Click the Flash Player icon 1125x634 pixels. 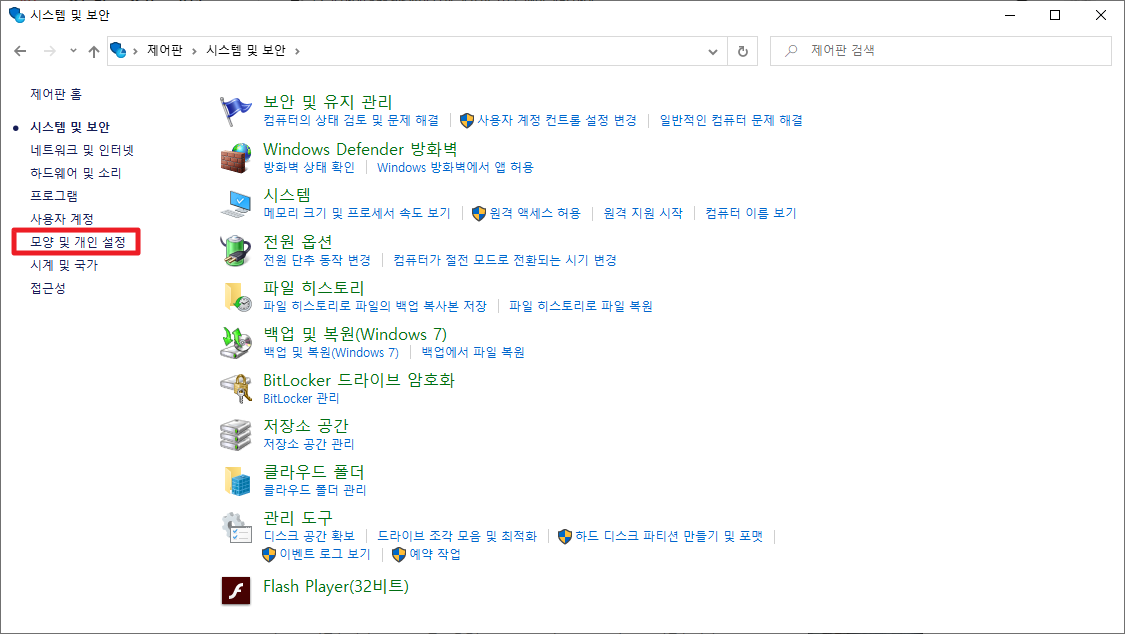pyautogui.click(x=235, y=590)
